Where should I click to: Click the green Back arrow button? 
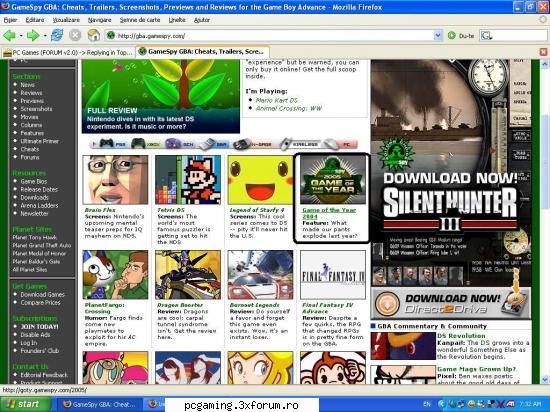[9, 35]
